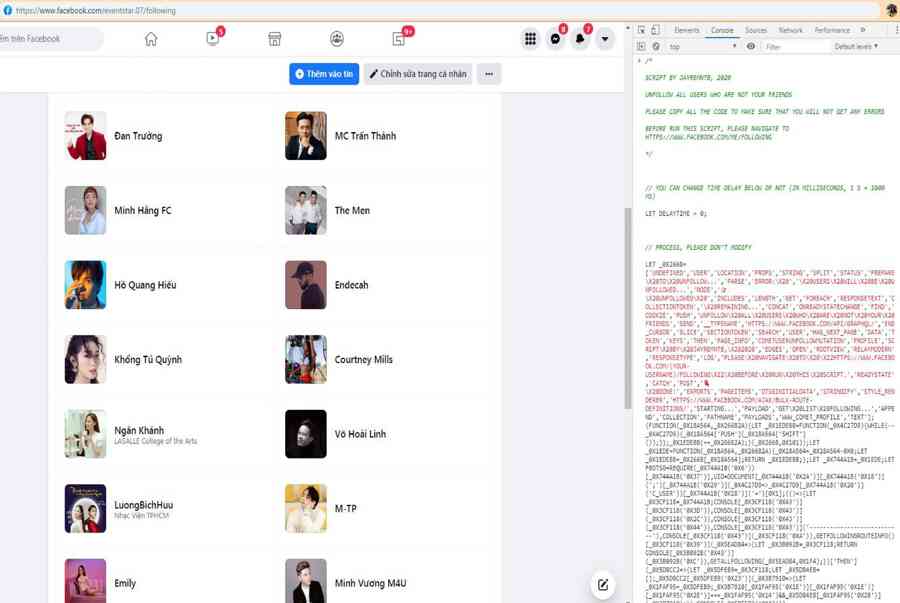Click Minh Hằng FC's thumbnail
This screenshot has width=900, height=603.
tap(86, 211)
